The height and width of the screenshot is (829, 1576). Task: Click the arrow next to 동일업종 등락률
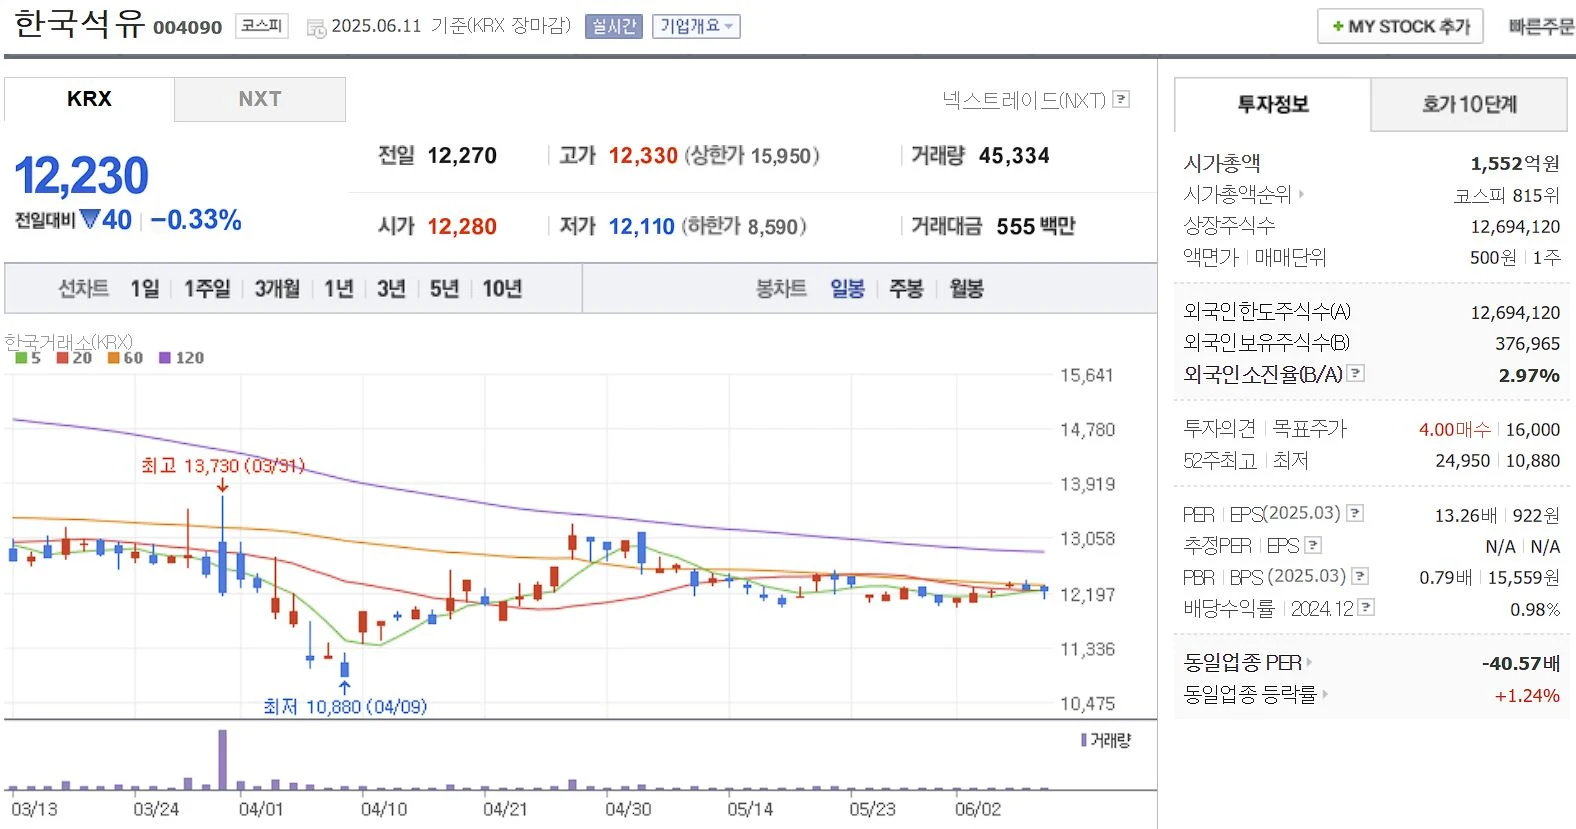click(1325, 694)
